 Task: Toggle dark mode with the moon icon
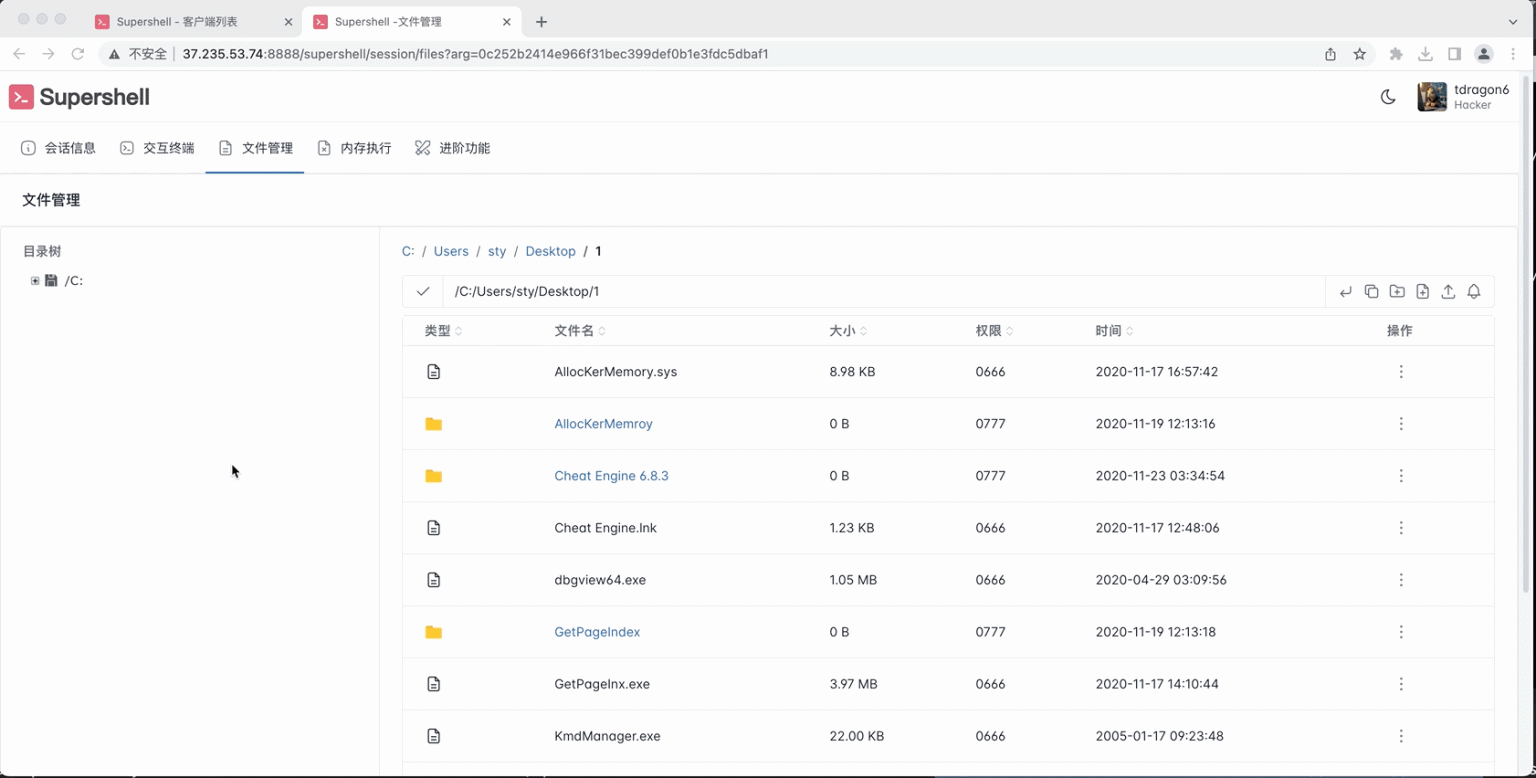click(x=1388, y=97)
